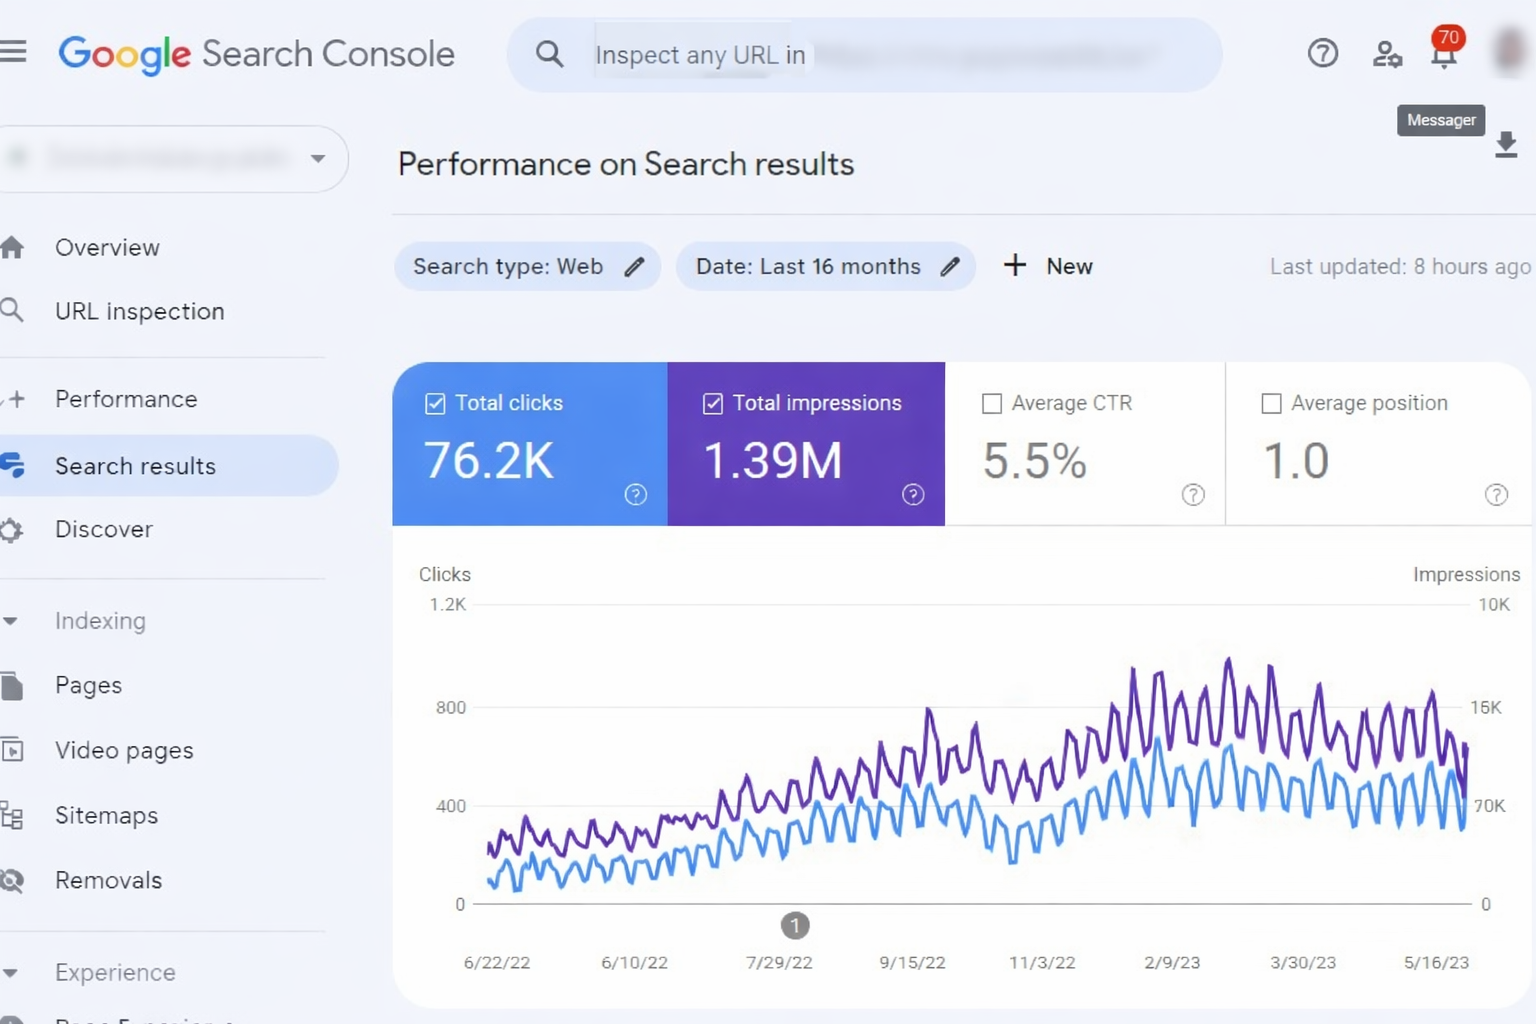The image size is (1536, 1024).
Task: Expand the property selector dropdown
Action: click(317, 158)
